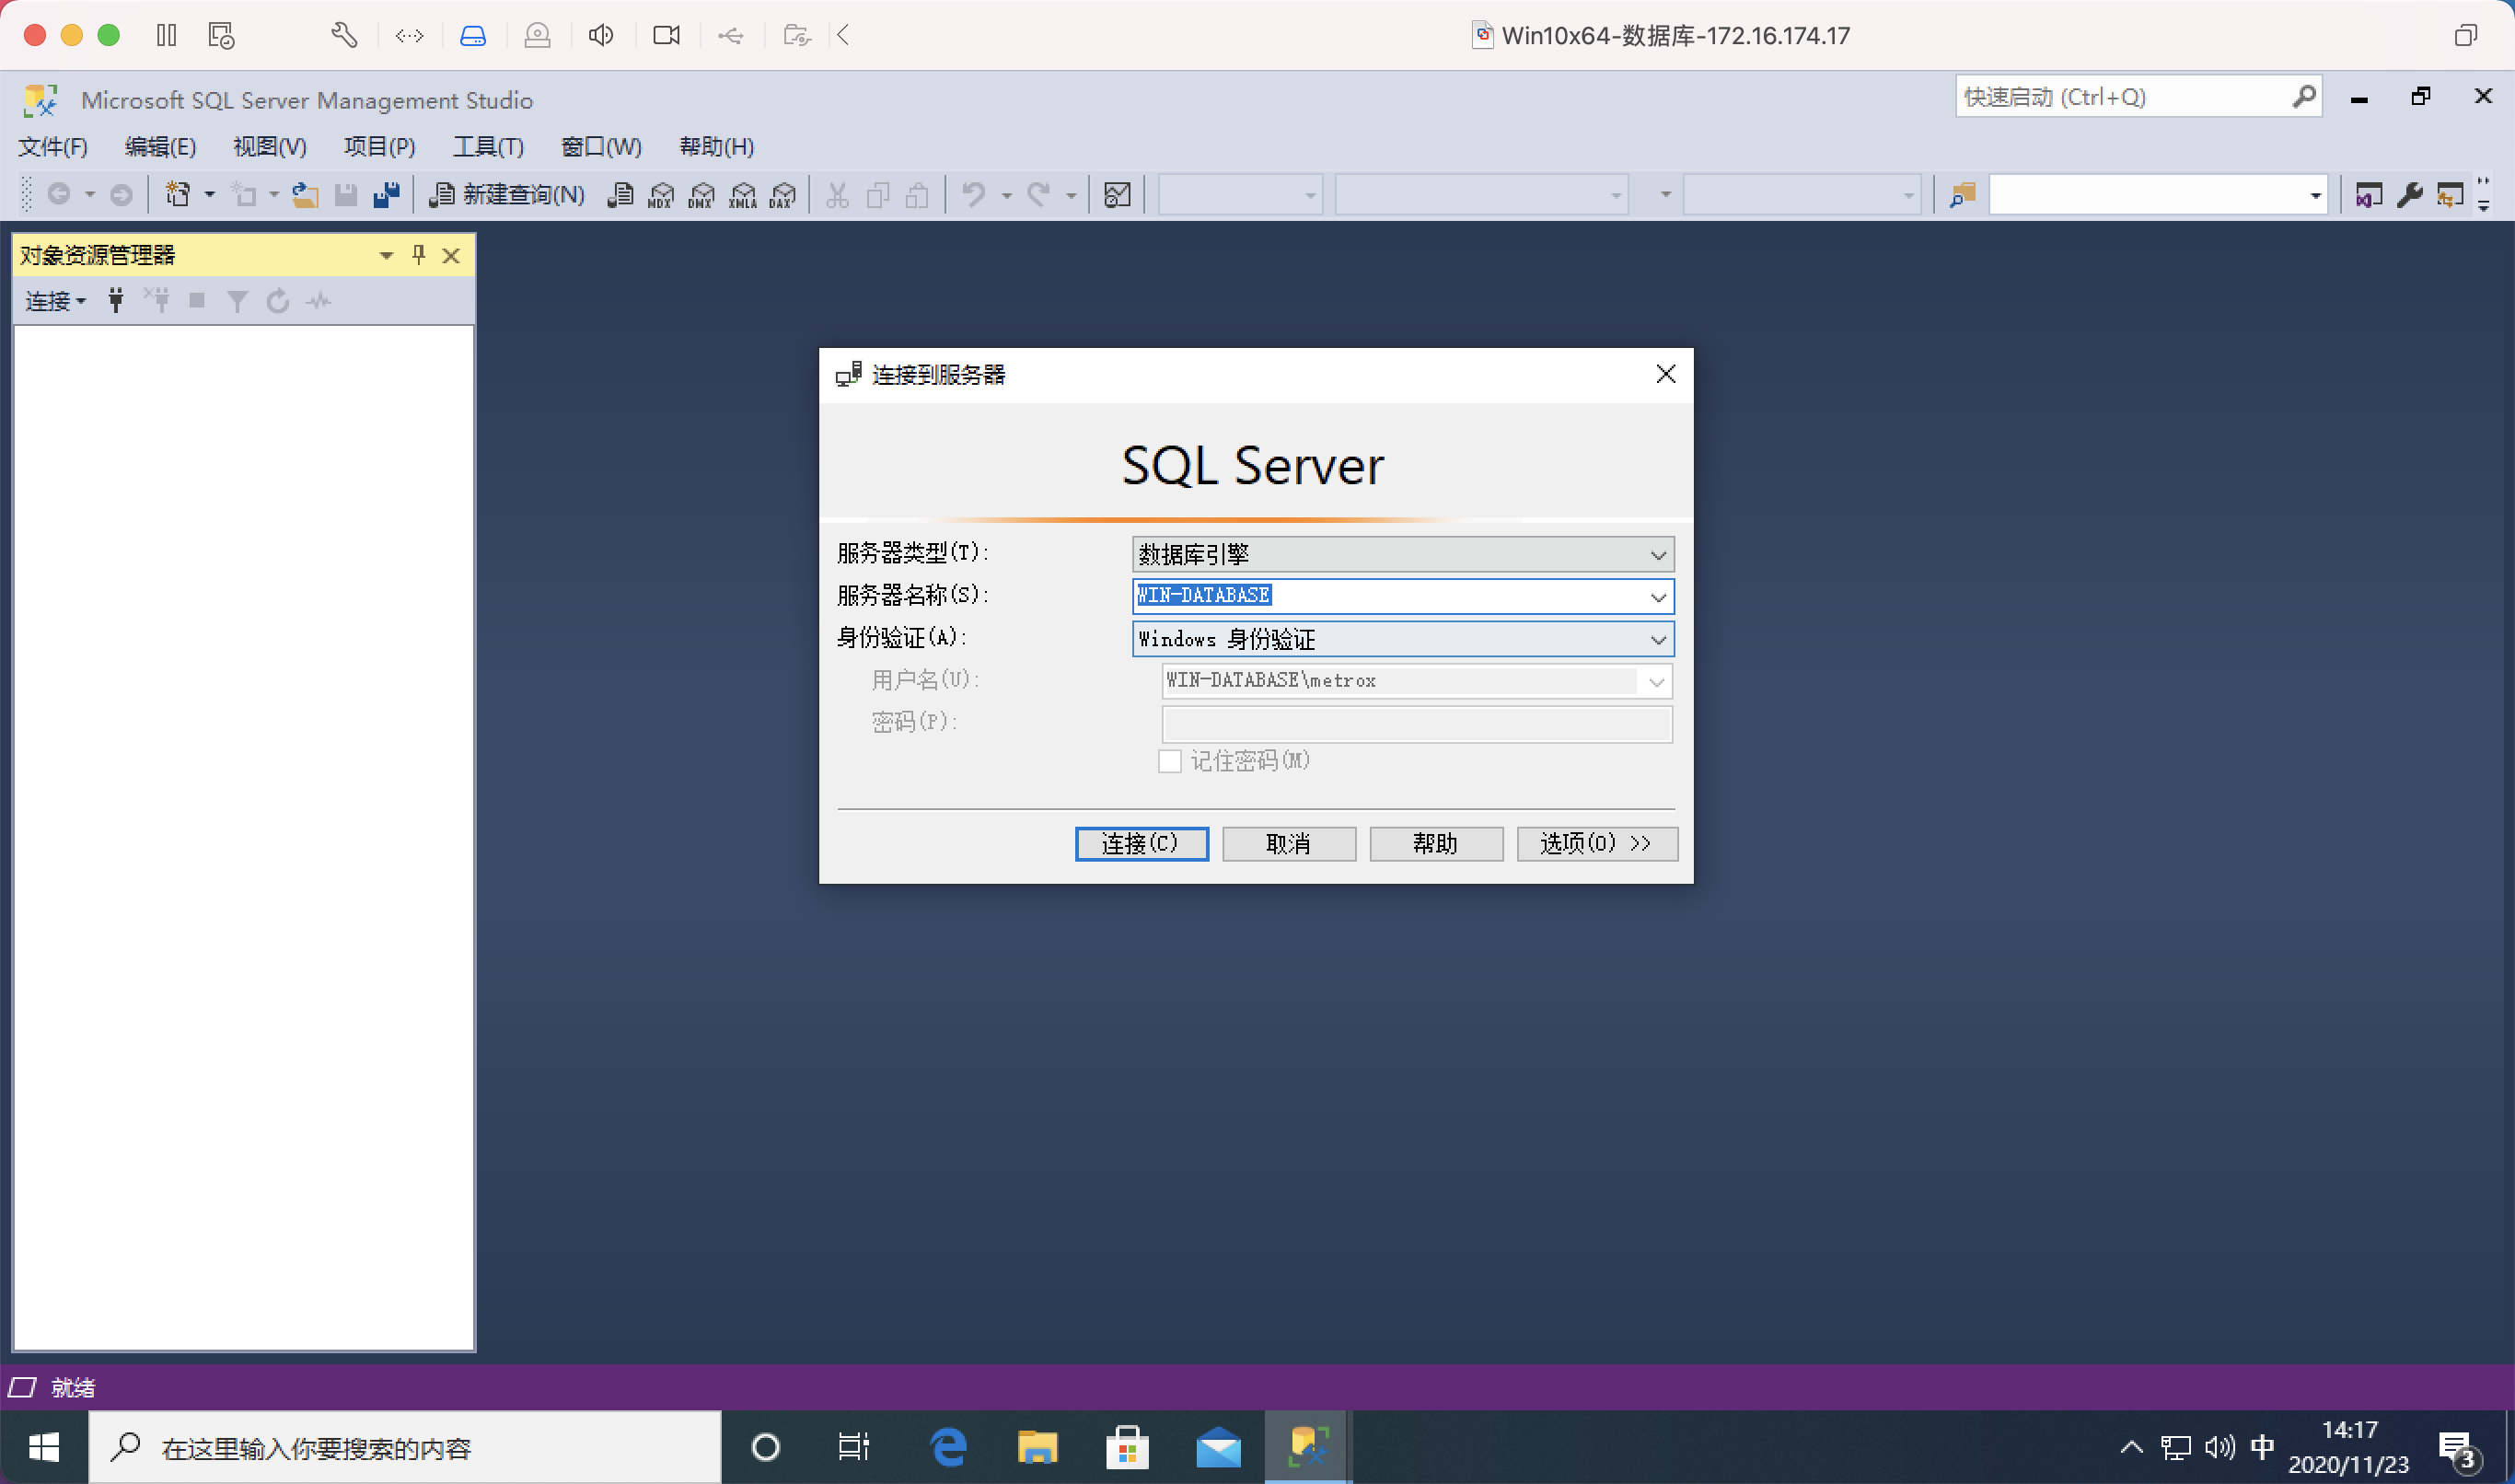This screenshot has height=1484, width=2515.
Task: Click the New Query (新建查询) toolbar button
Action: coord(507,194)
